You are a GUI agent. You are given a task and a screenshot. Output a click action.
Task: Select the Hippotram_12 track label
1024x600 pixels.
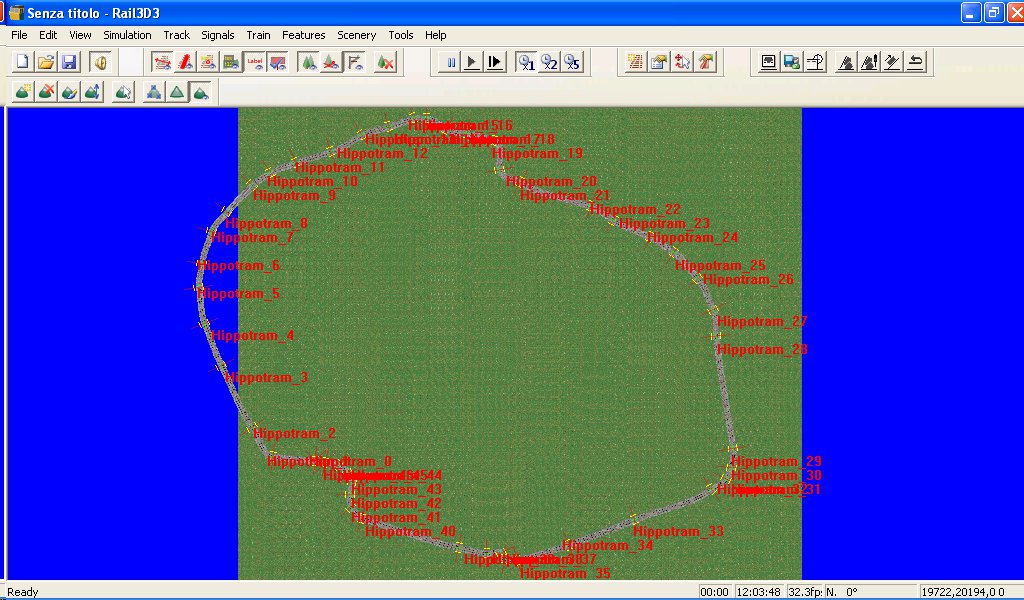(x=383, y=153)
